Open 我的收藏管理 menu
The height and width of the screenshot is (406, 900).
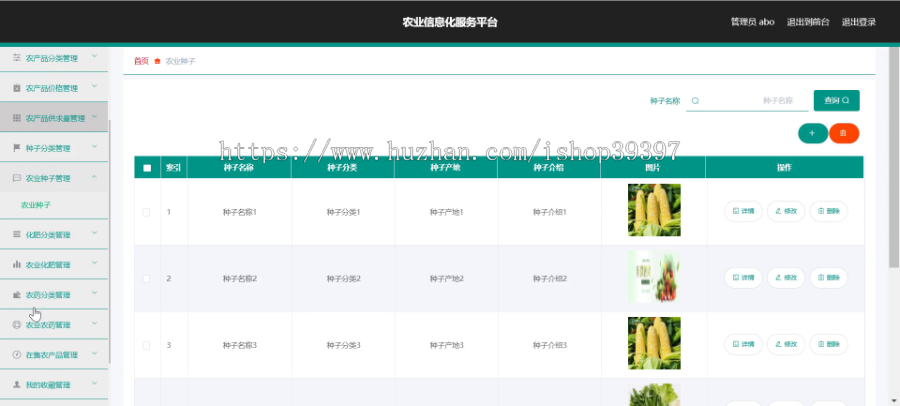(x=54, y=384)
